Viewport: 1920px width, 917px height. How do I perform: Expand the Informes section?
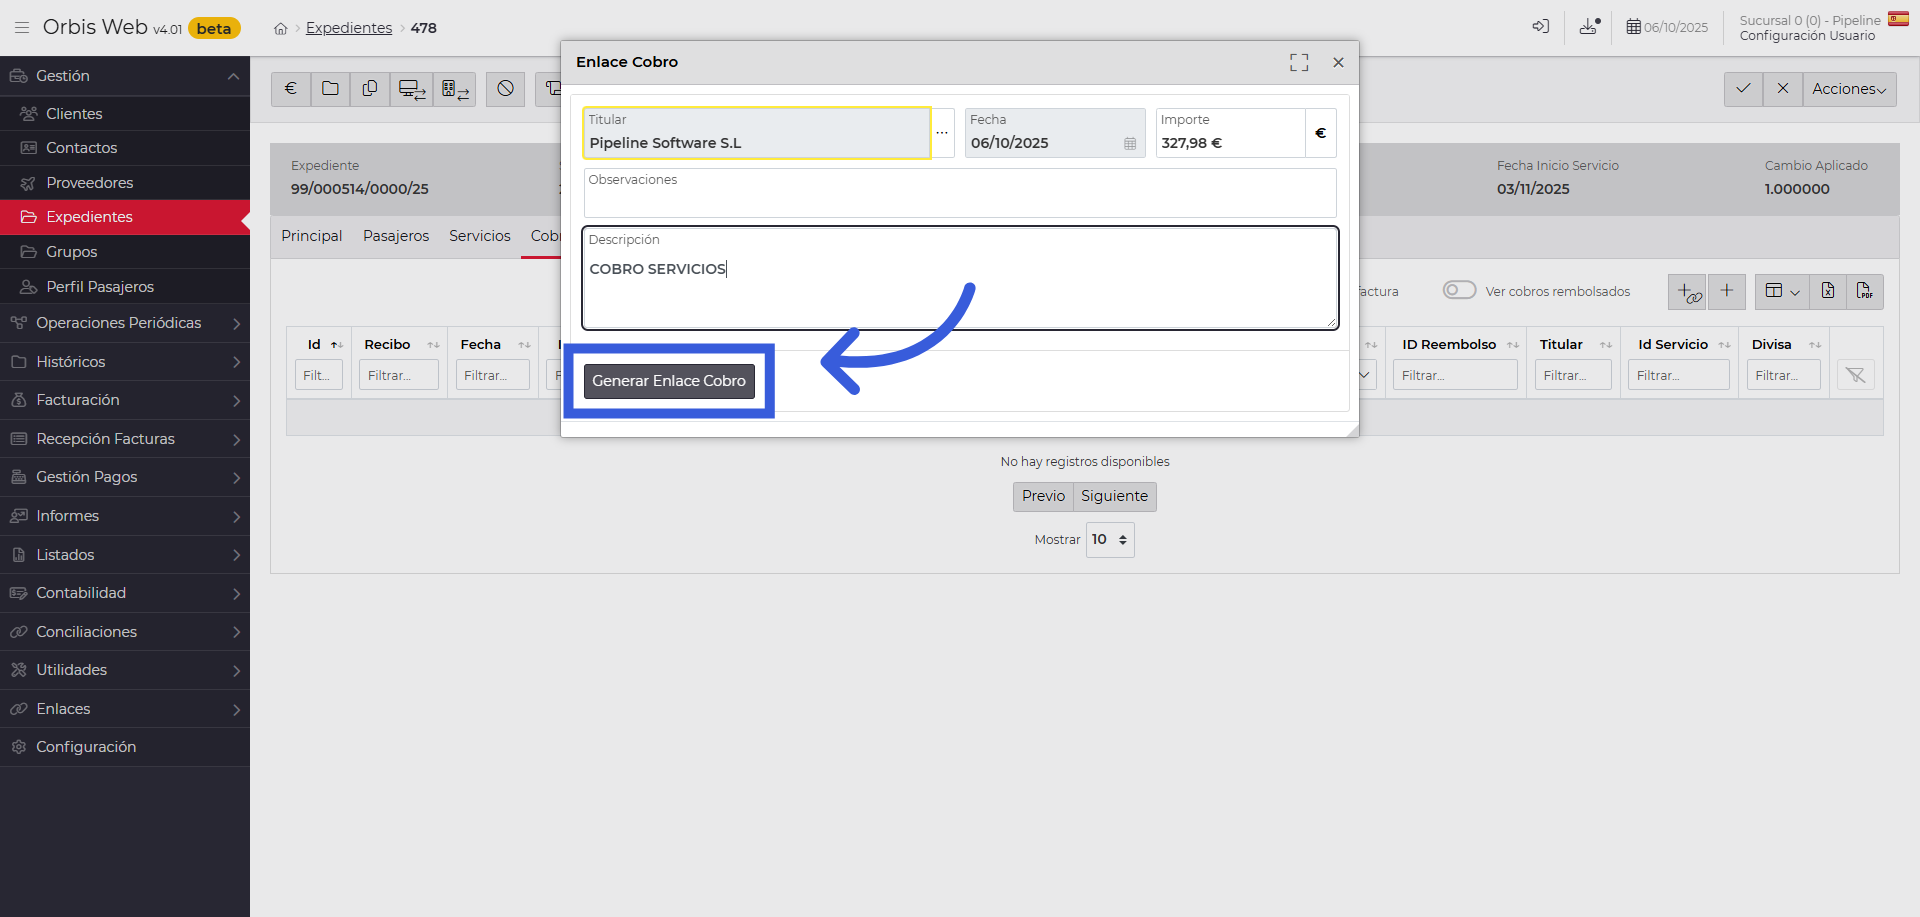[x=125, y=516]
